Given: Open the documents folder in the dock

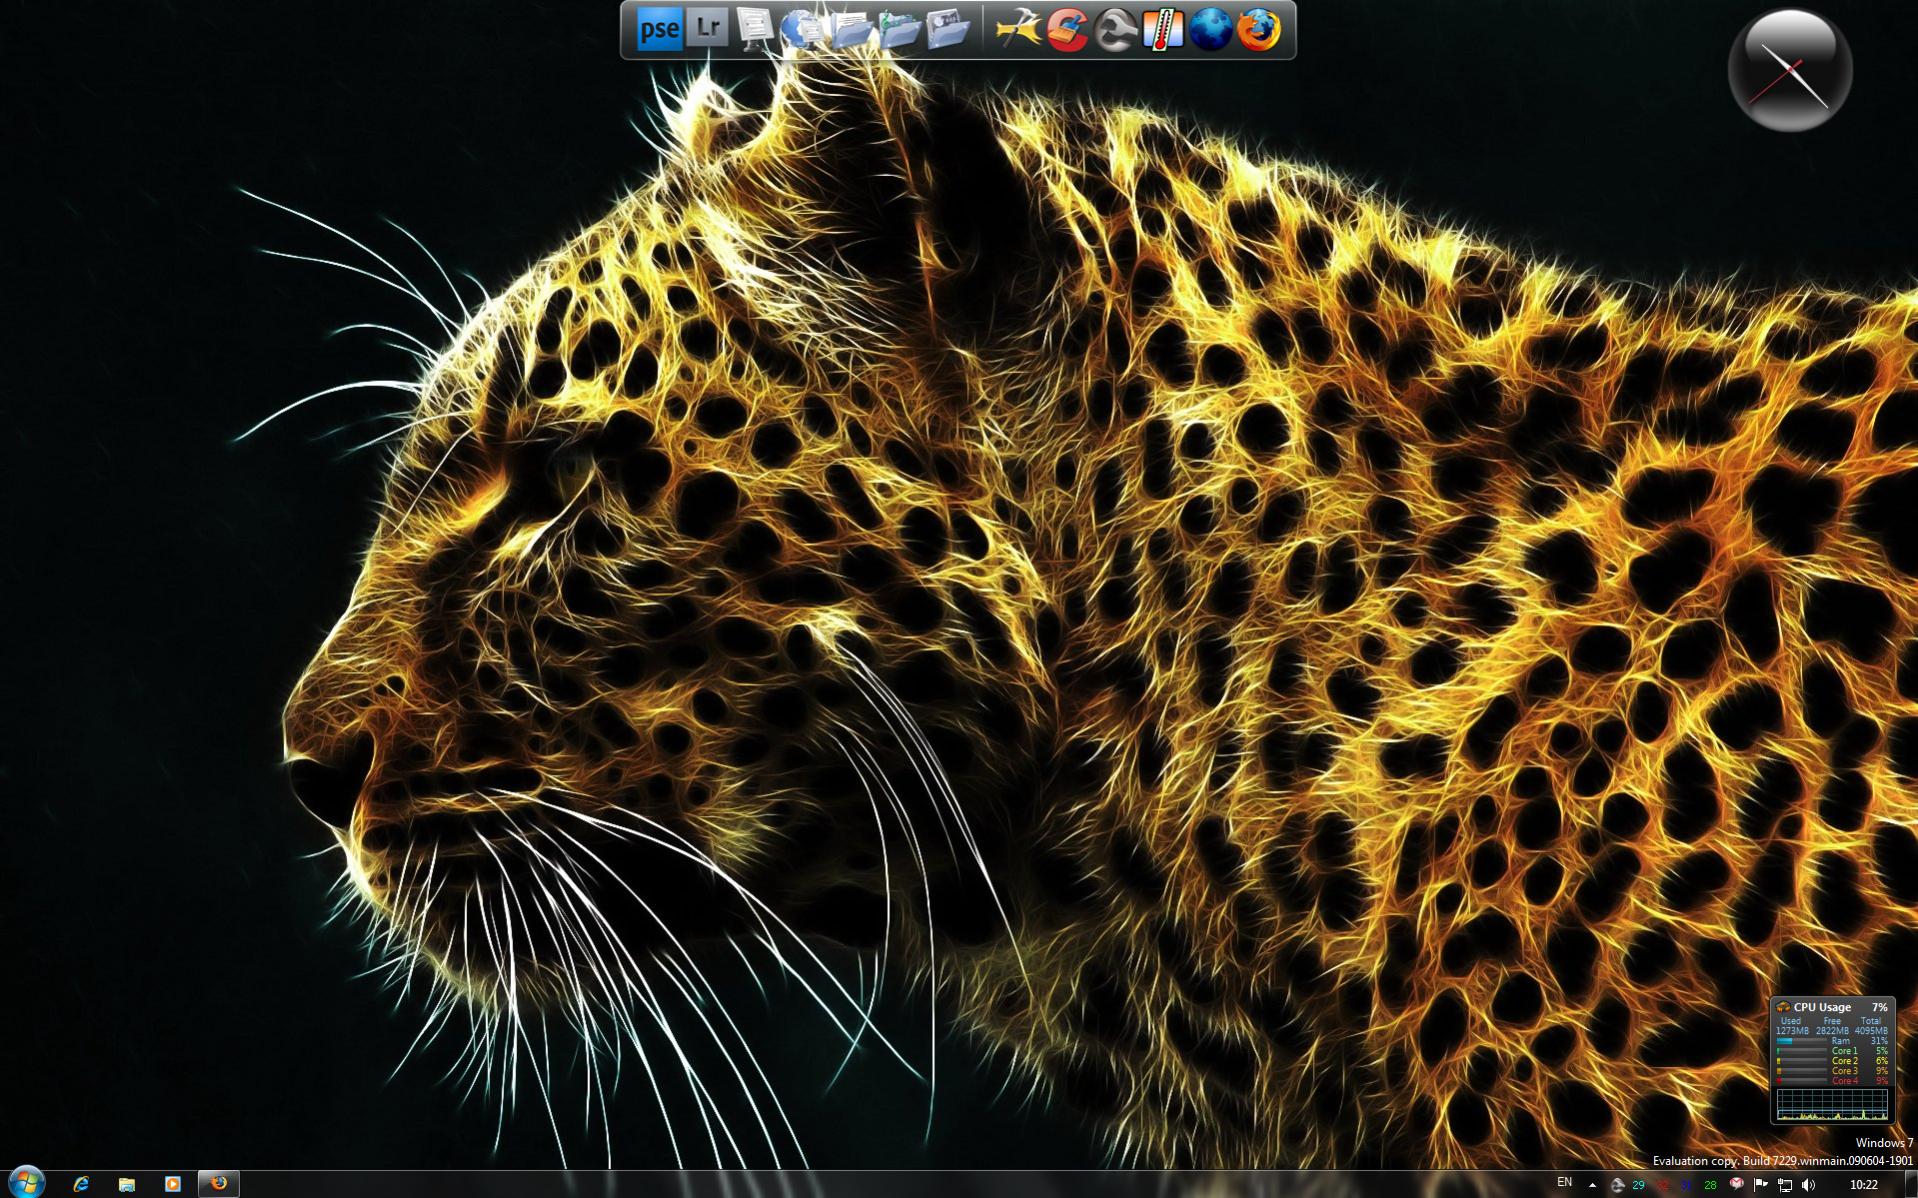Looking at the screenshot, I should click(851, 29).
